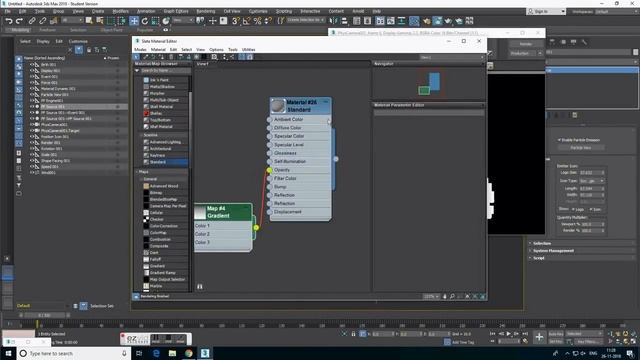Toggle visibility eye for PF Source 001
The image size is (640, 360).
31,107
